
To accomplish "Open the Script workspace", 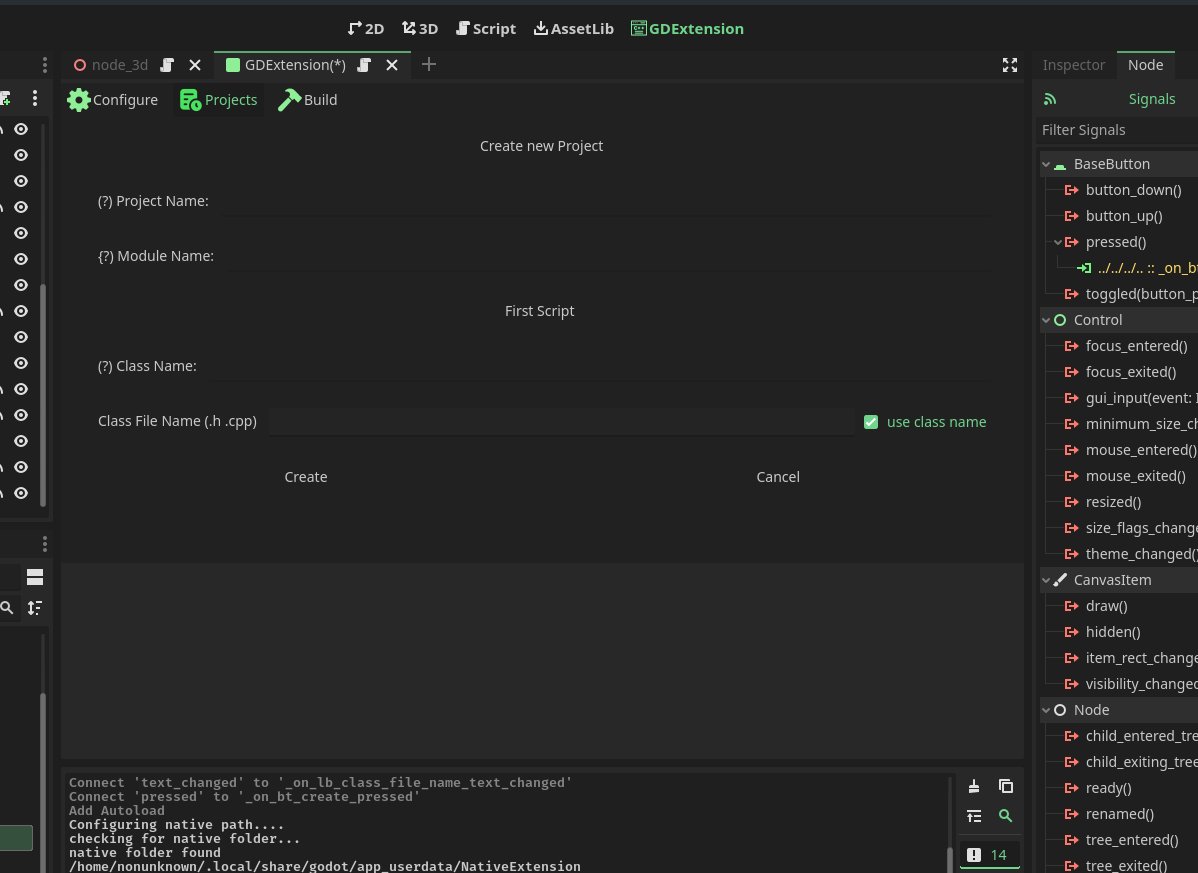I will (486, 28).
